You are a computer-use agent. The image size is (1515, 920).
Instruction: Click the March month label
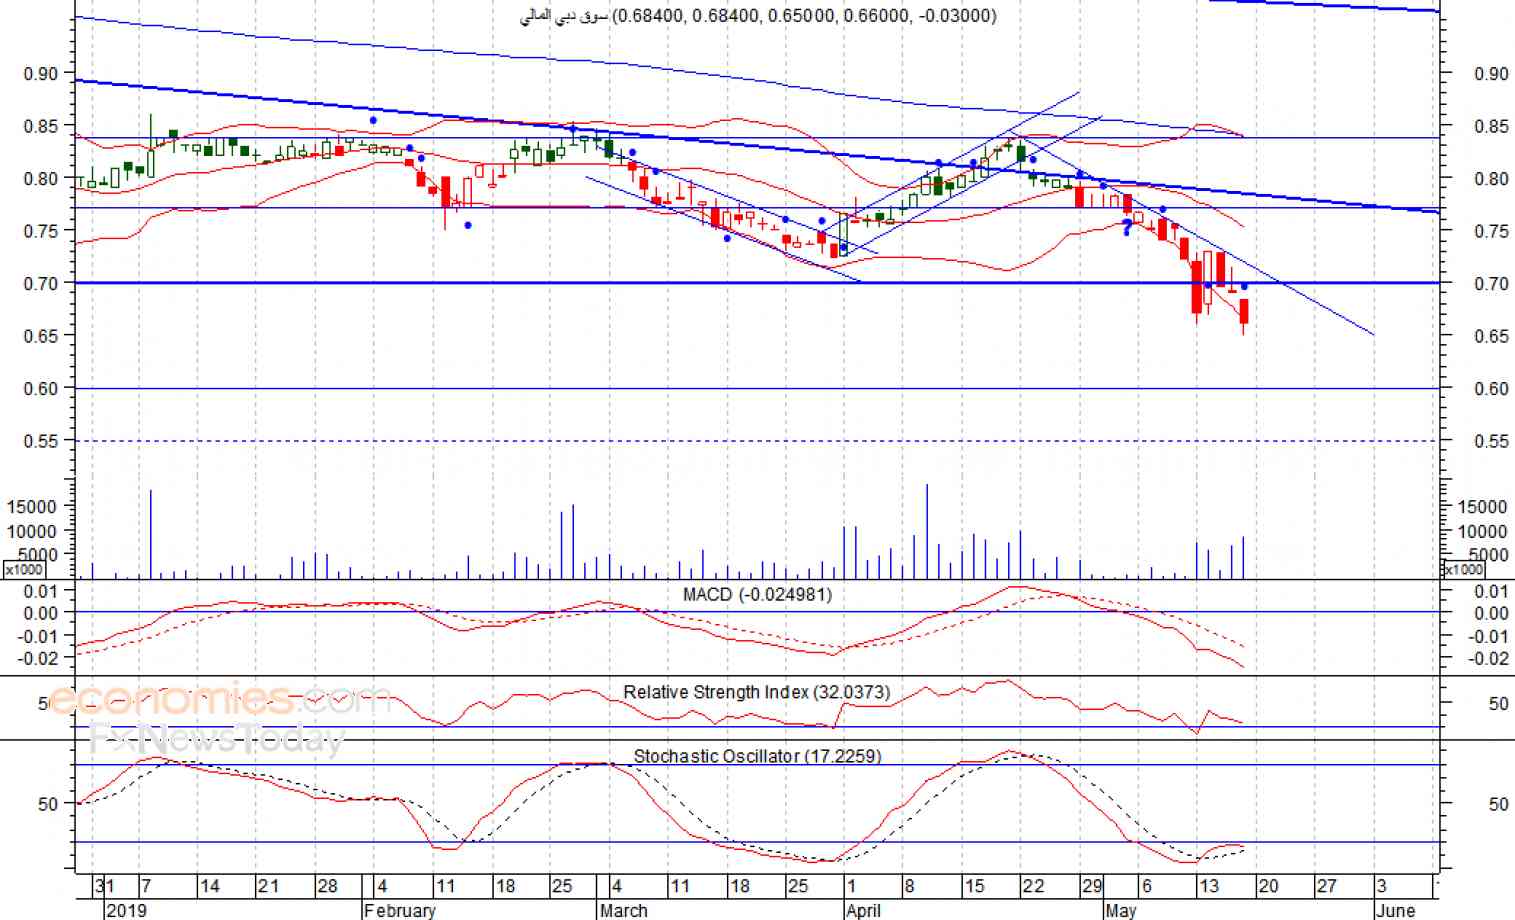click(x=623, y=910)
